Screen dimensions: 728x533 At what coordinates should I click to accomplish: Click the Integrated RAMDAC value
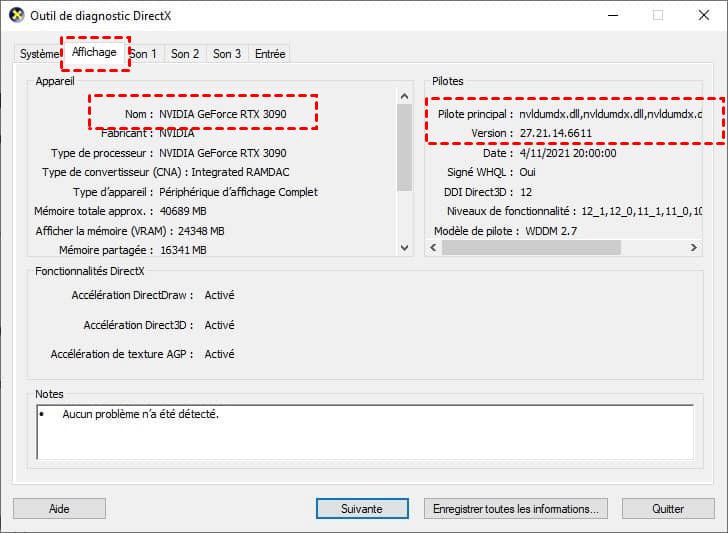coord(240,172)
